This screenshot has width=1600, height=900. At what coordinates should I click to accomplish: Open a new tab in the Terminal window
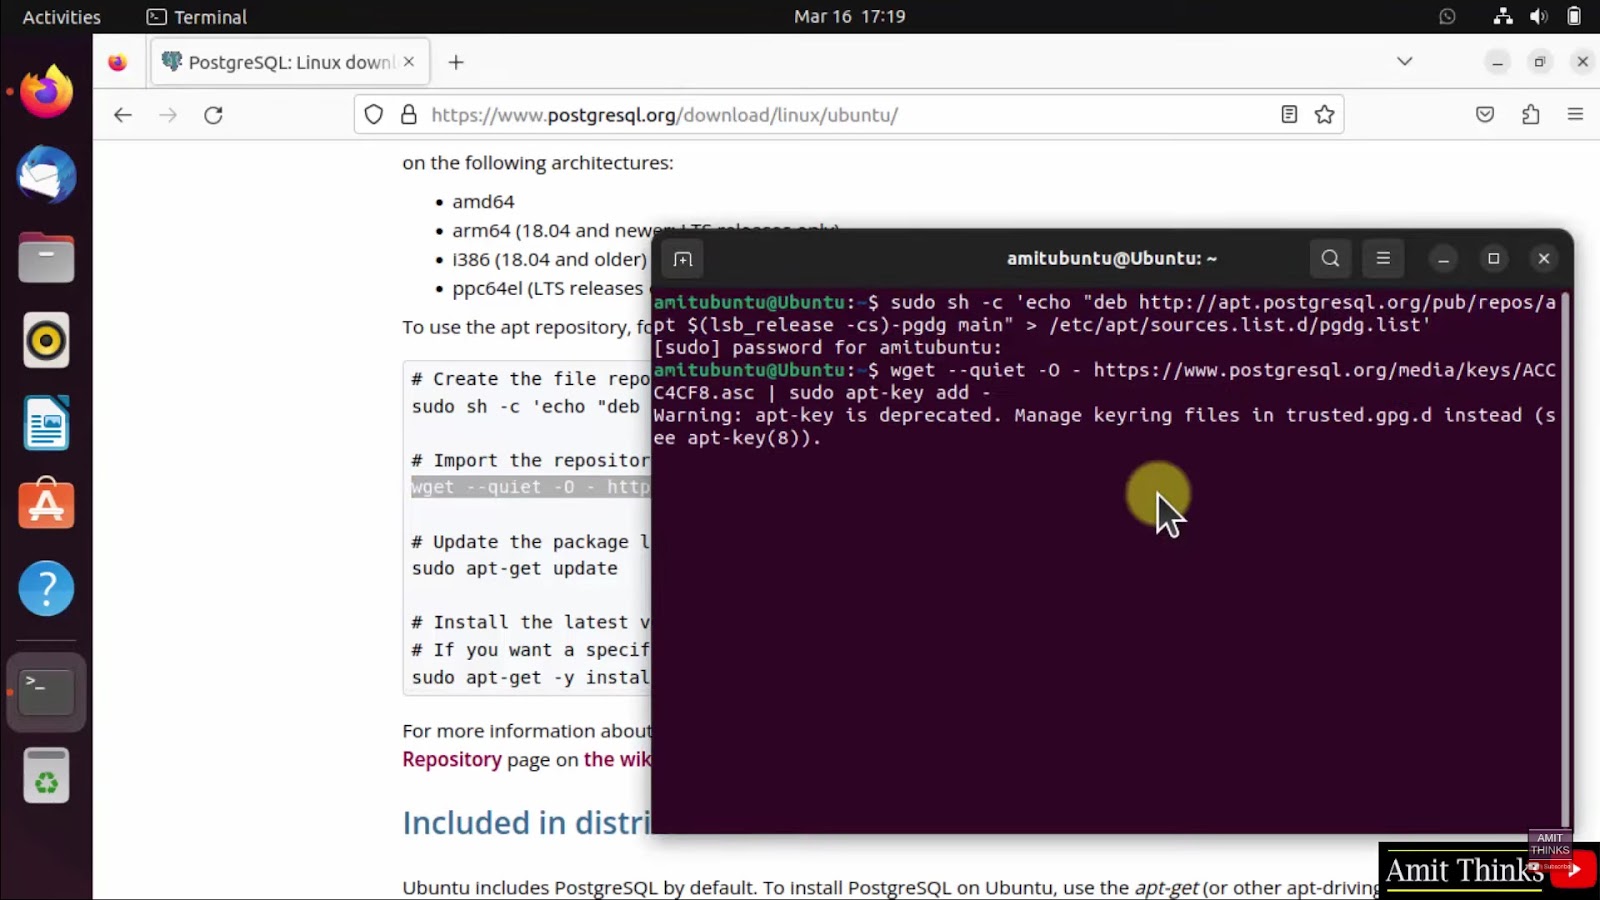point(682,258)
